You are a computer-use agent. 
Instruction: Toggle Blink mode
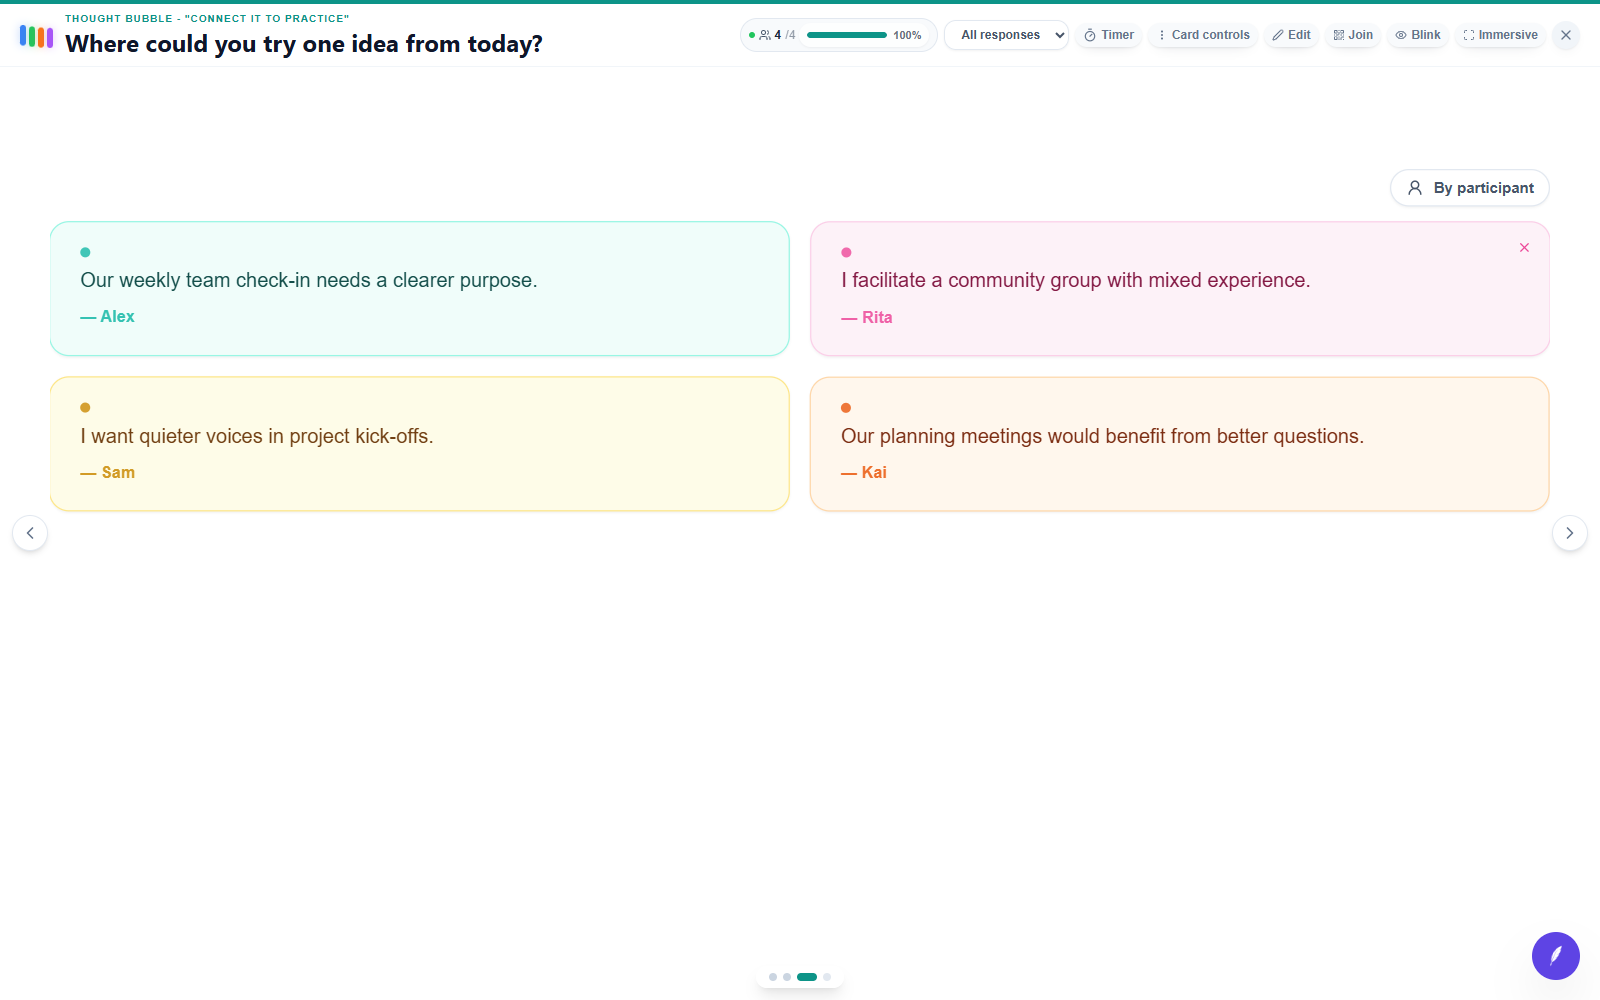(x=1418, y=35)
